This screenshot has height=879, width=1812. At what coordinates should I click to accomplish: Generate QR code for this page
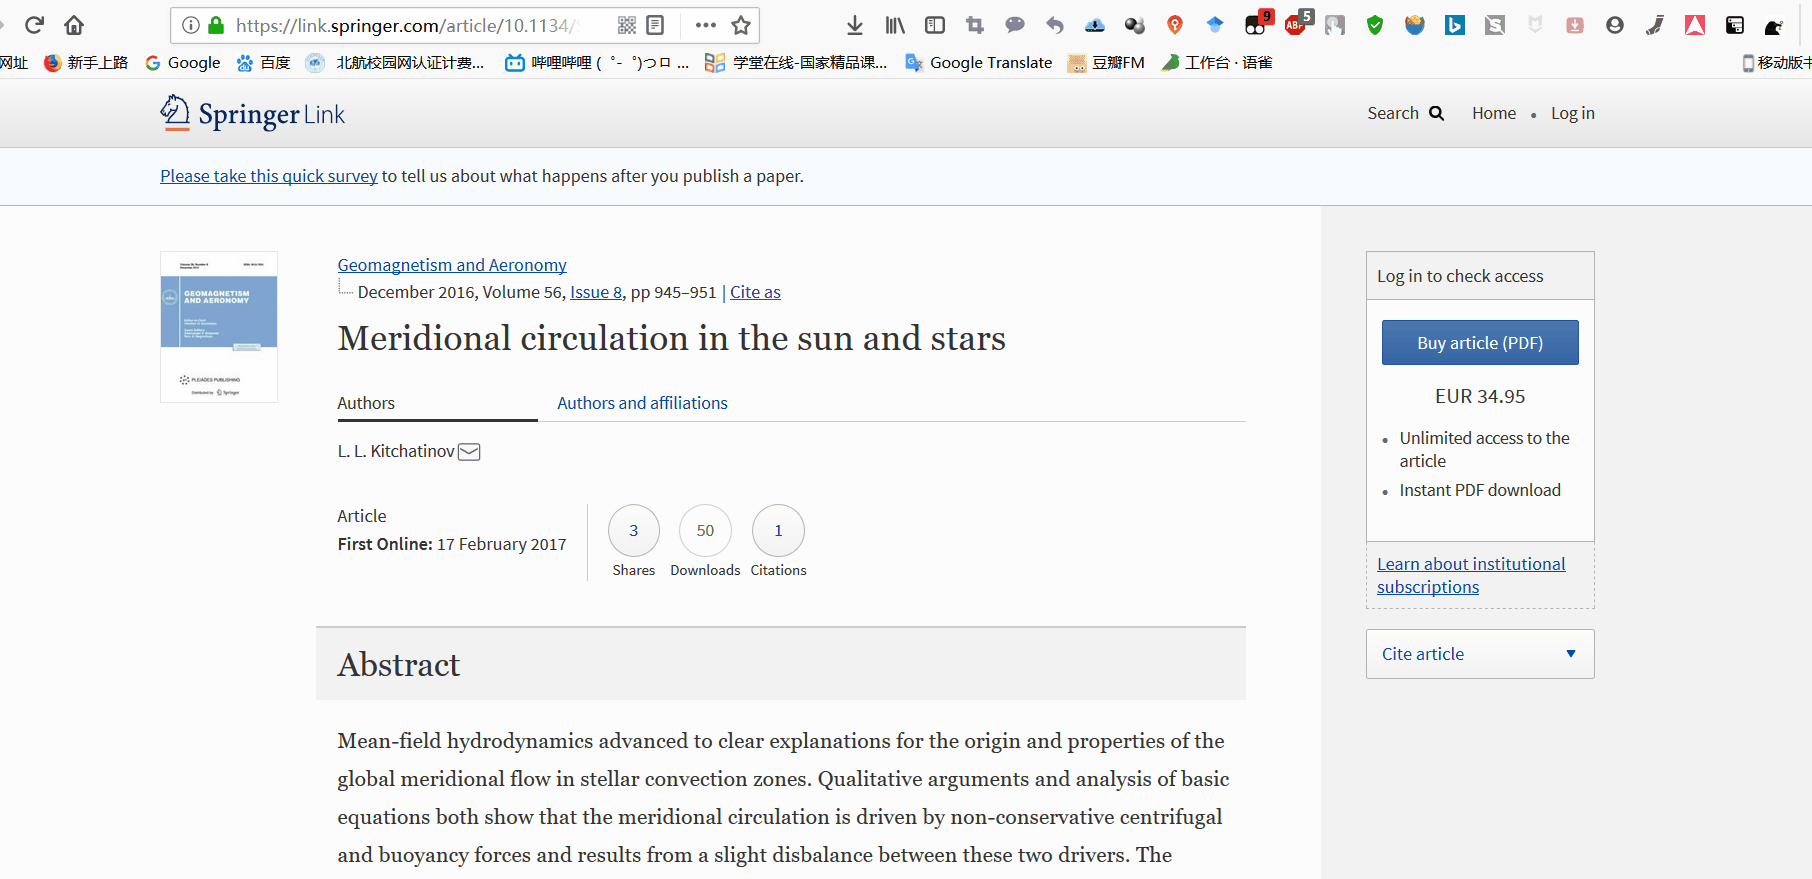(627, 25)
